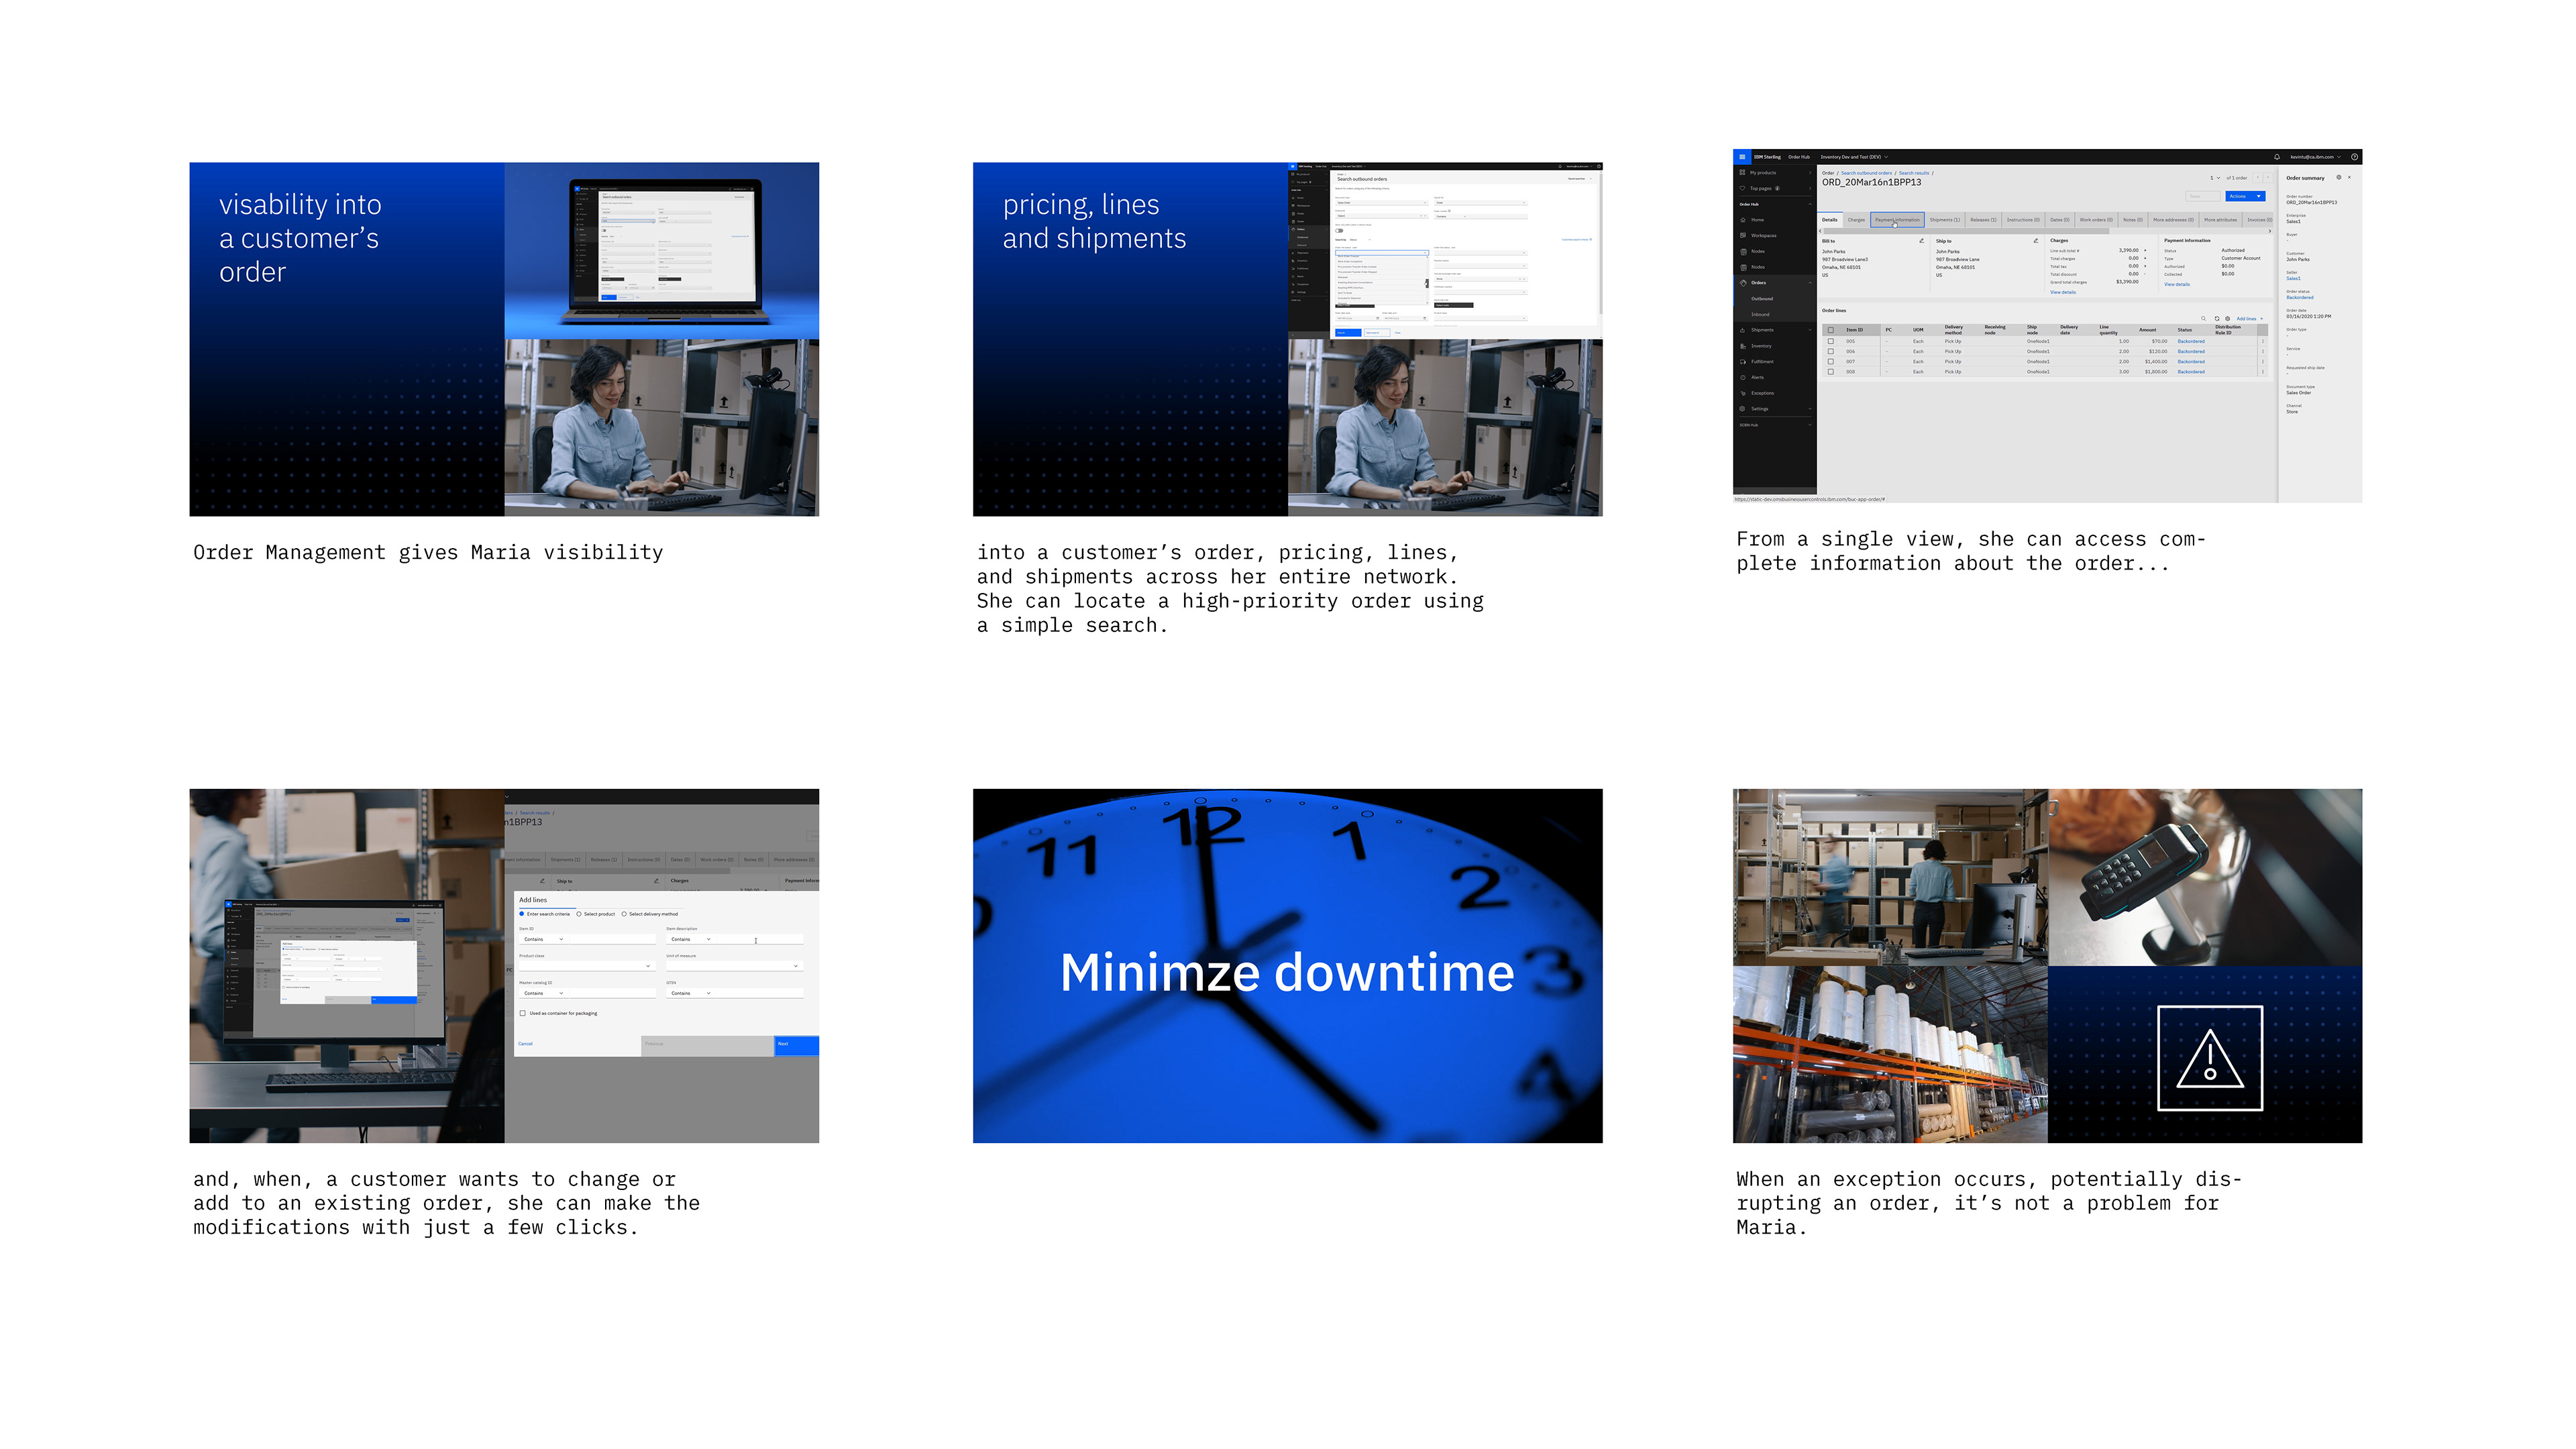Select Exceptions in the Order Hub sidebar
Image resolution: width=2576 pixels, height=1449 pixels.
click(1762, 393)
